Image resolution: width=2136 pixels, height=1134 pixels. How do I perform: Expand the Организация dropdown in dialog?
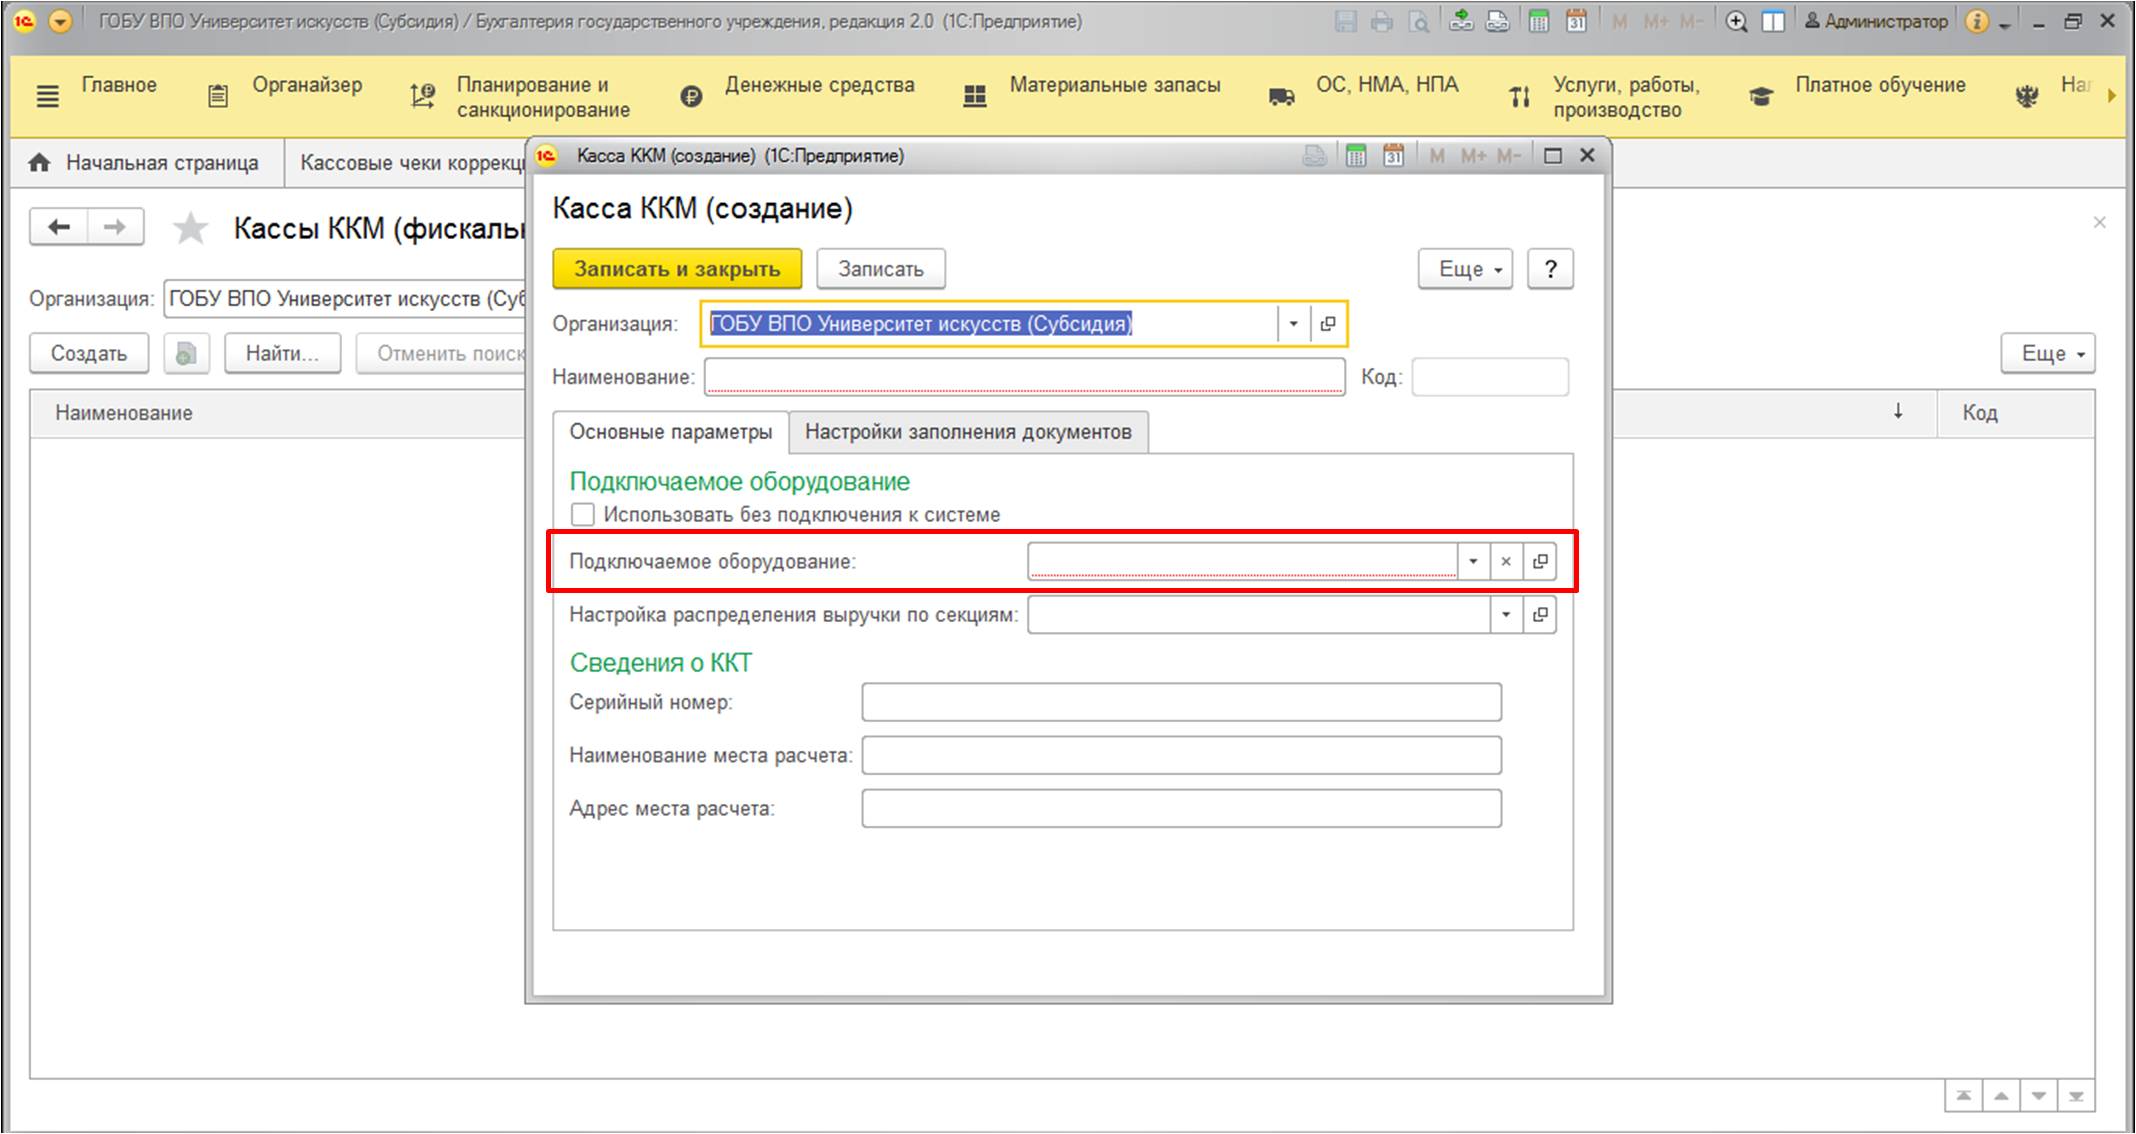[x=1293, y=324]
